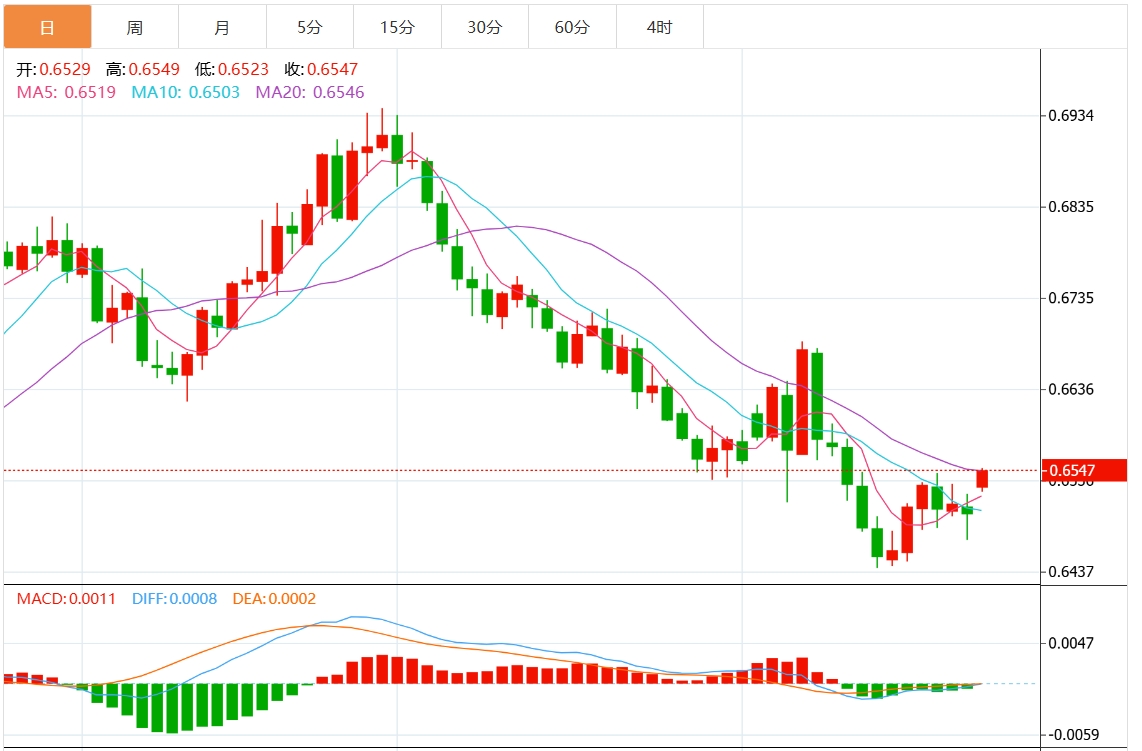Image resolution: width=1142 pixels, height=751 pixels.
Task: Select the 周 weekly timeframe tab
Action: 135,27
